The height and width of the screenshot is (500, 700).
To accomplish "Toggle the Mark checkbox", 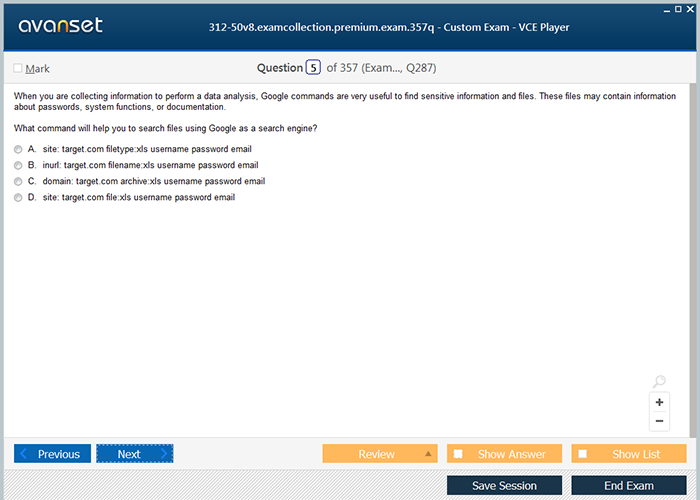I will click(18, 69).
